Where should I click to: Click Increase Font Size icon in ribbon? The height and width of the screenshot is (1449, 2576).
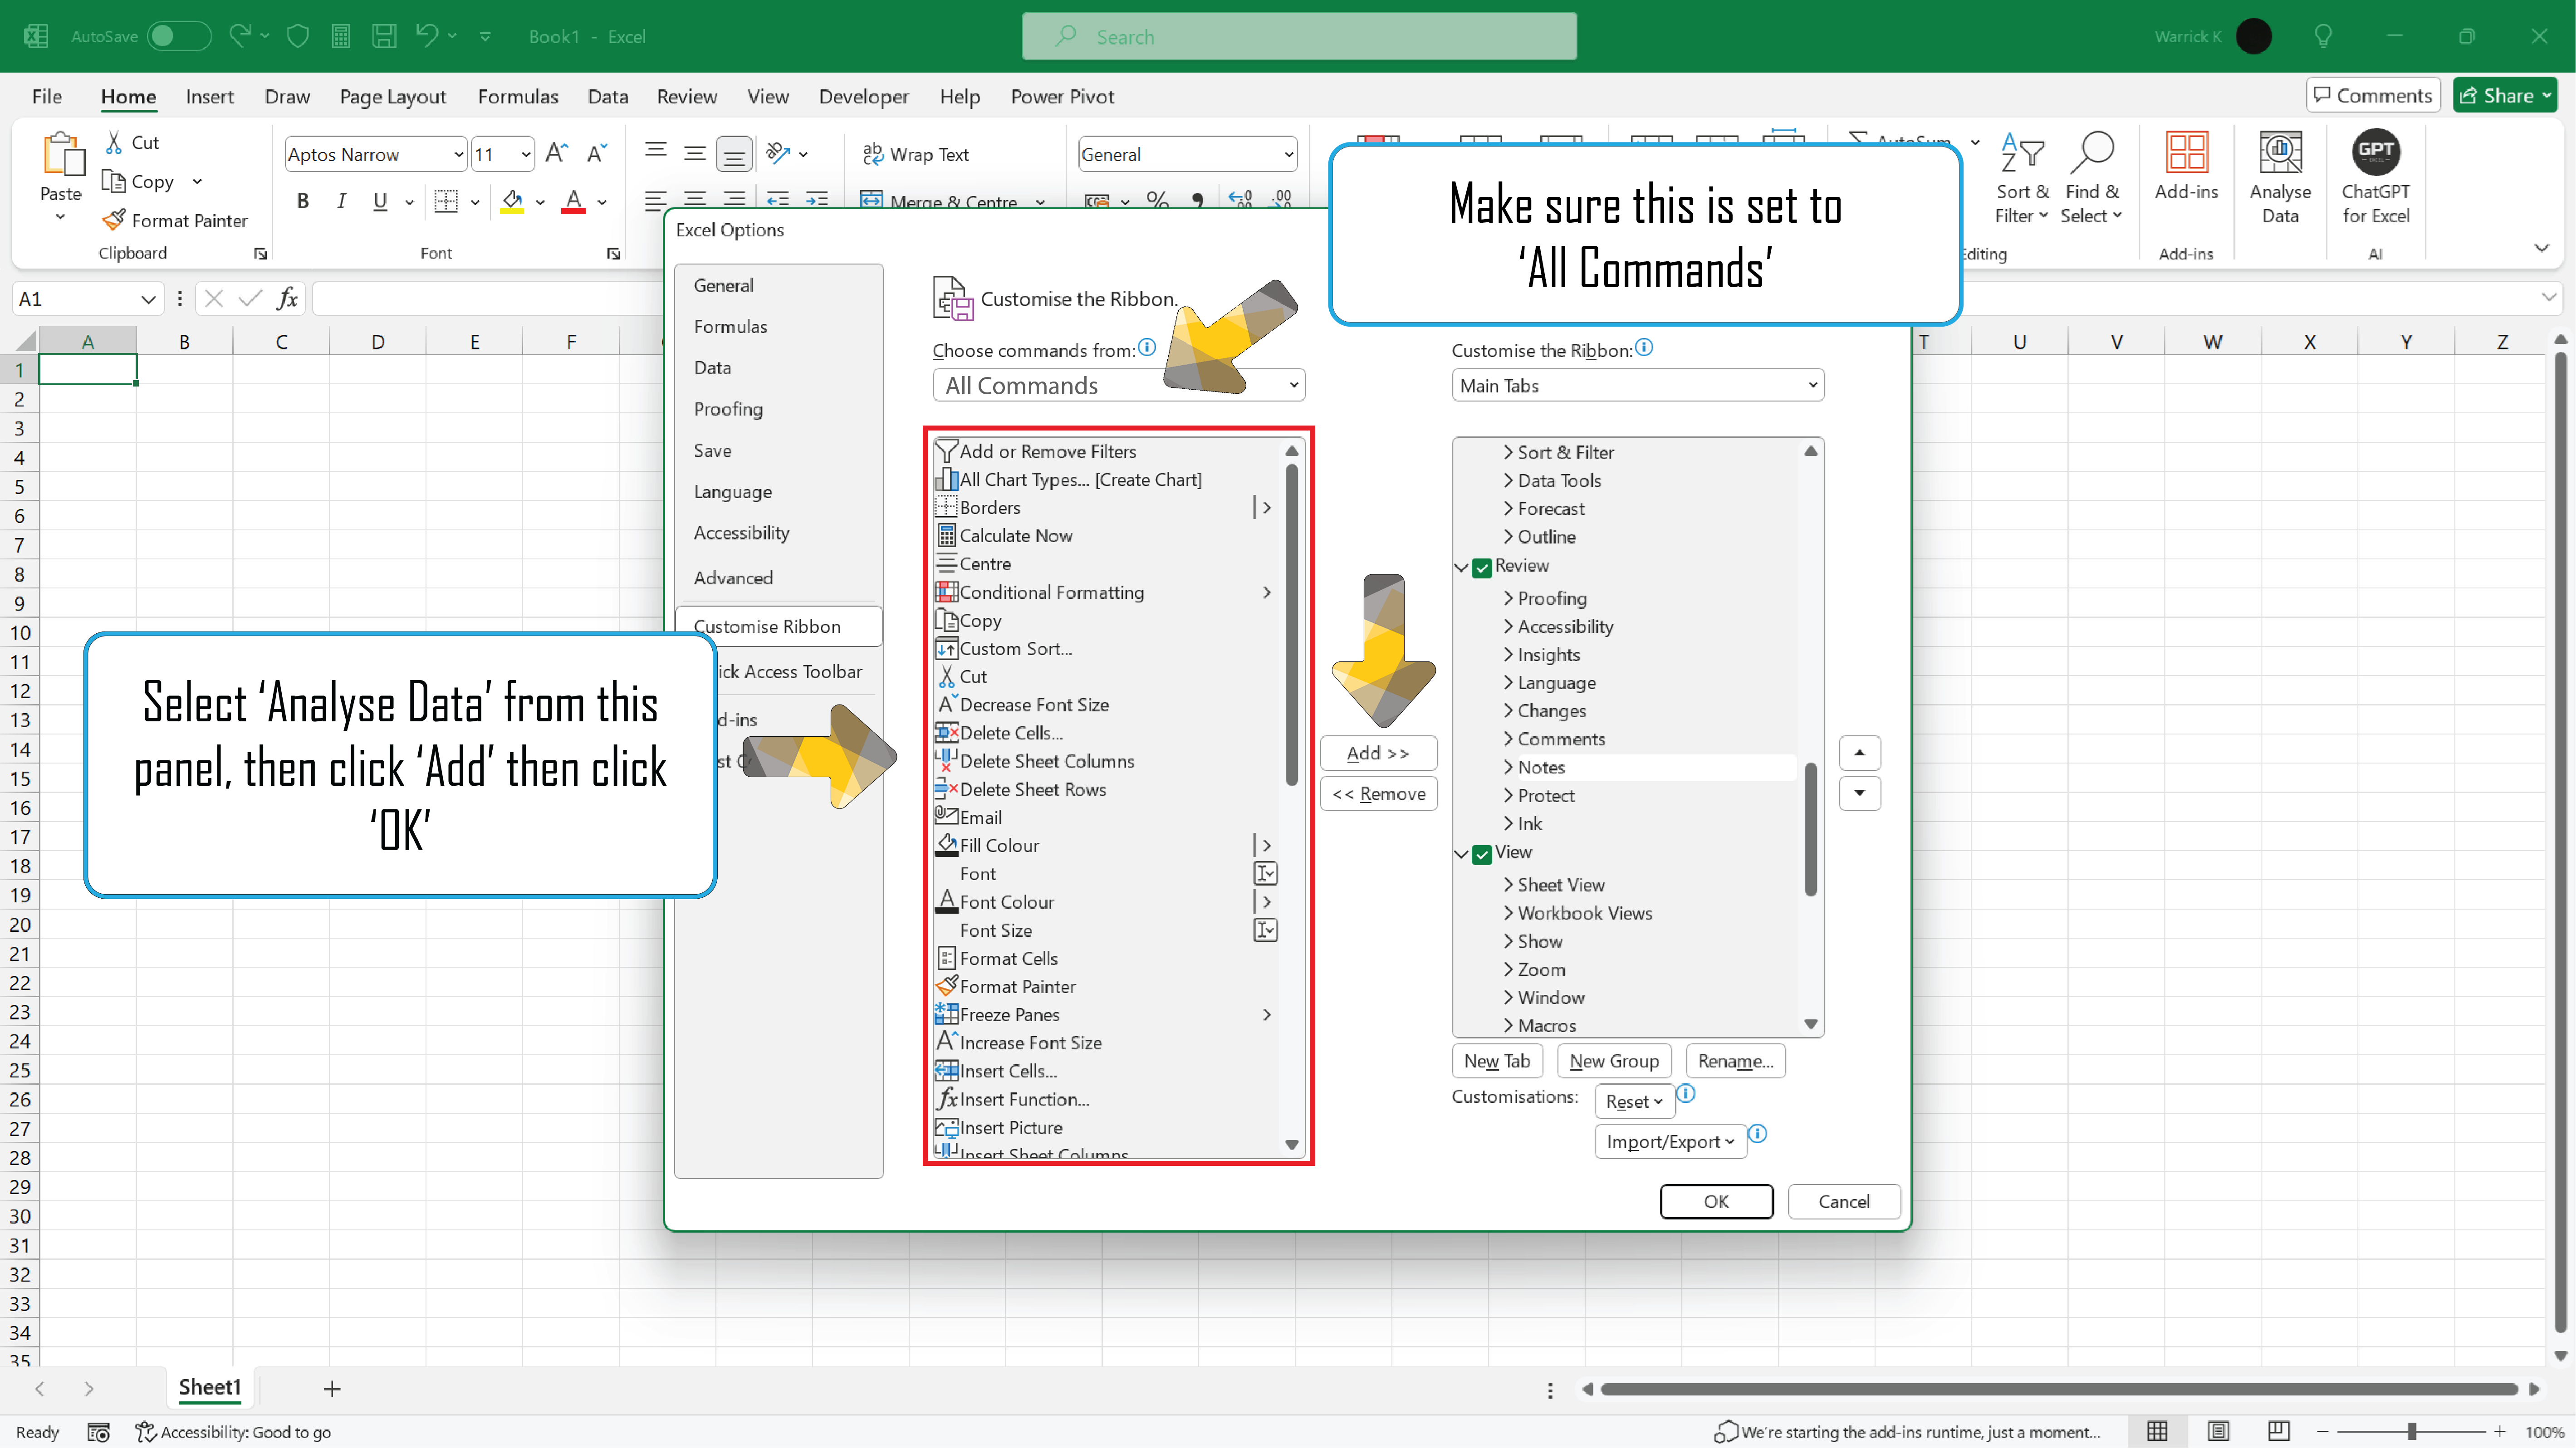pyautogui.click(x=557, y=153)
